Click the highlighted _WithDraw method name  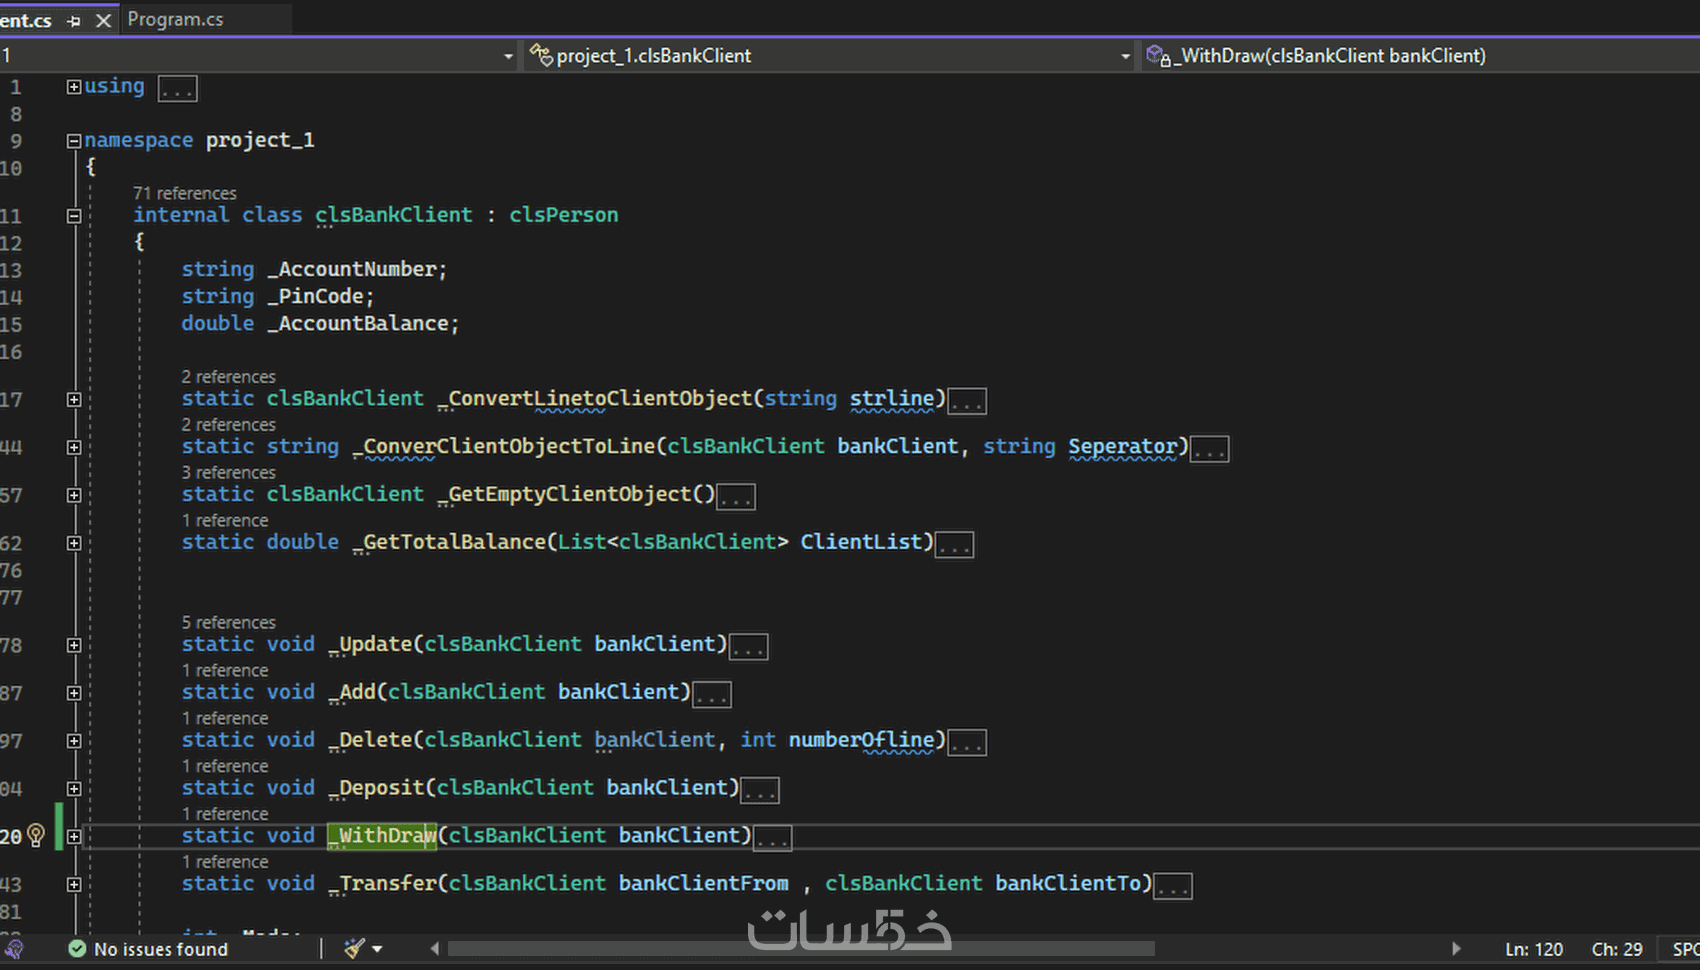point(382,835)
